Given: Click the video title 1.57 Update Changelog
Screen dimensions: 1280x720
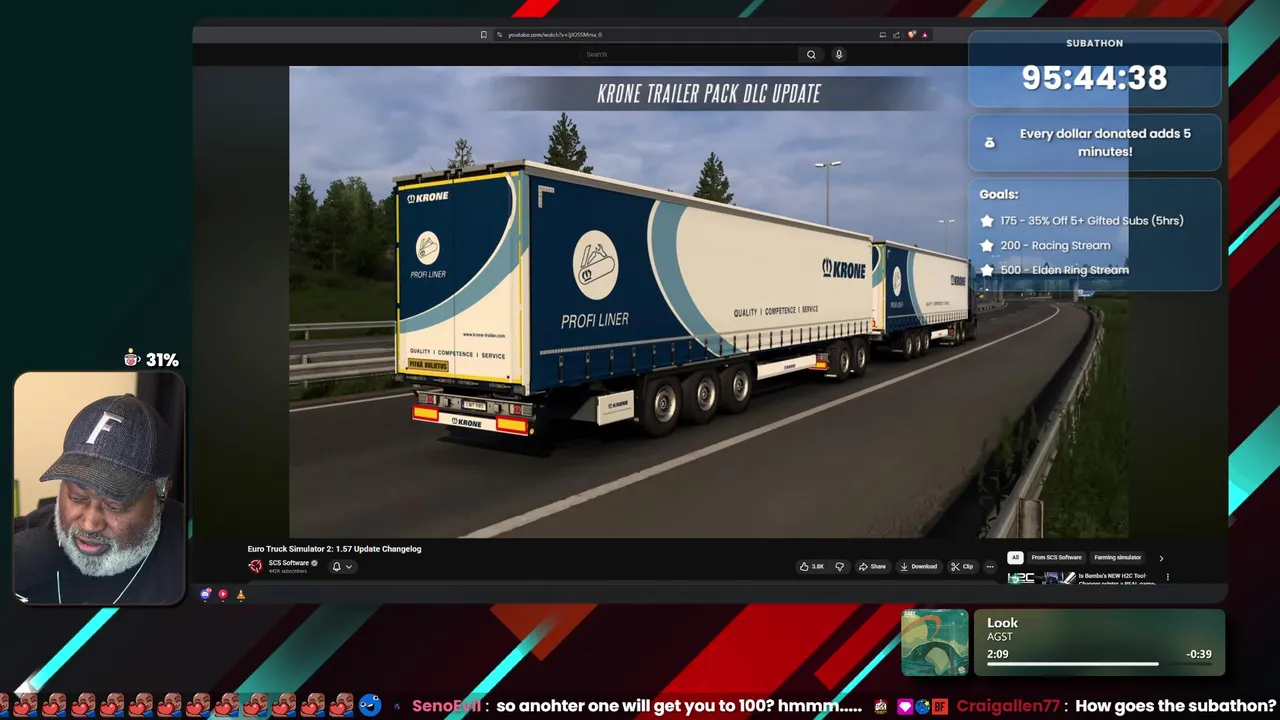Looking at the screenshot, I should tap(334, 549).
